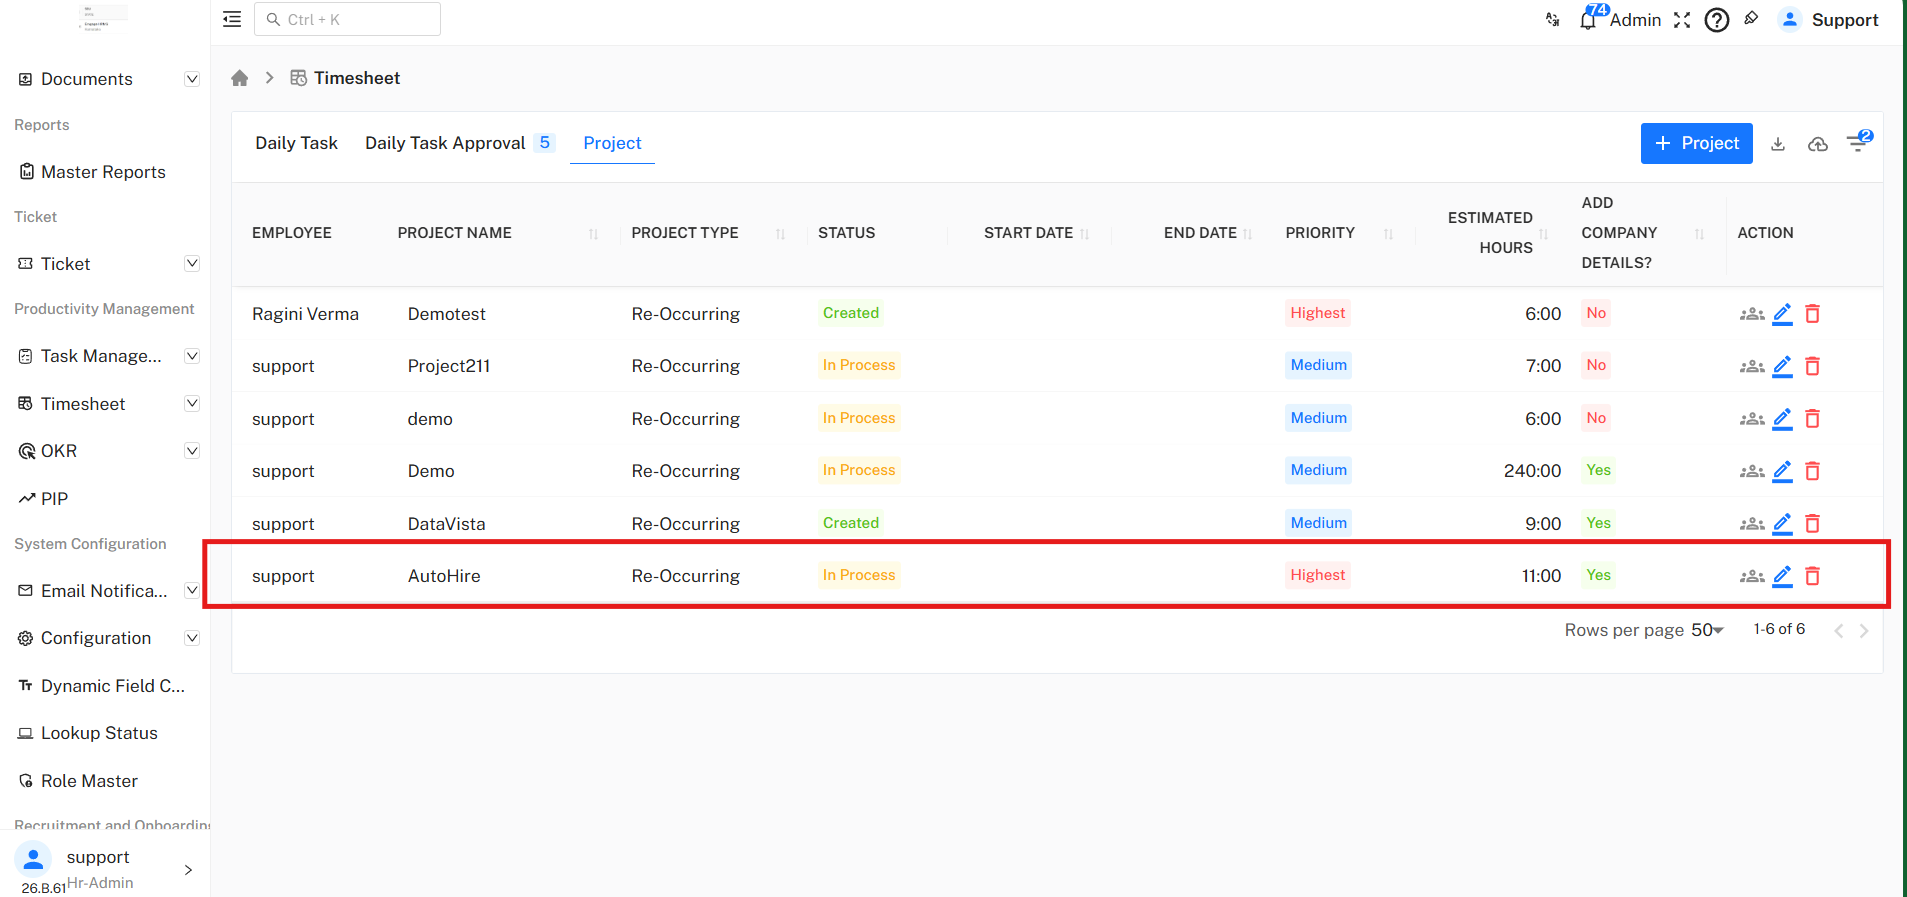The height and width of the screenshot is (897, 1907).
Task: Expand the Timesheet sidebar menu
Action: [x=192, y=404]
